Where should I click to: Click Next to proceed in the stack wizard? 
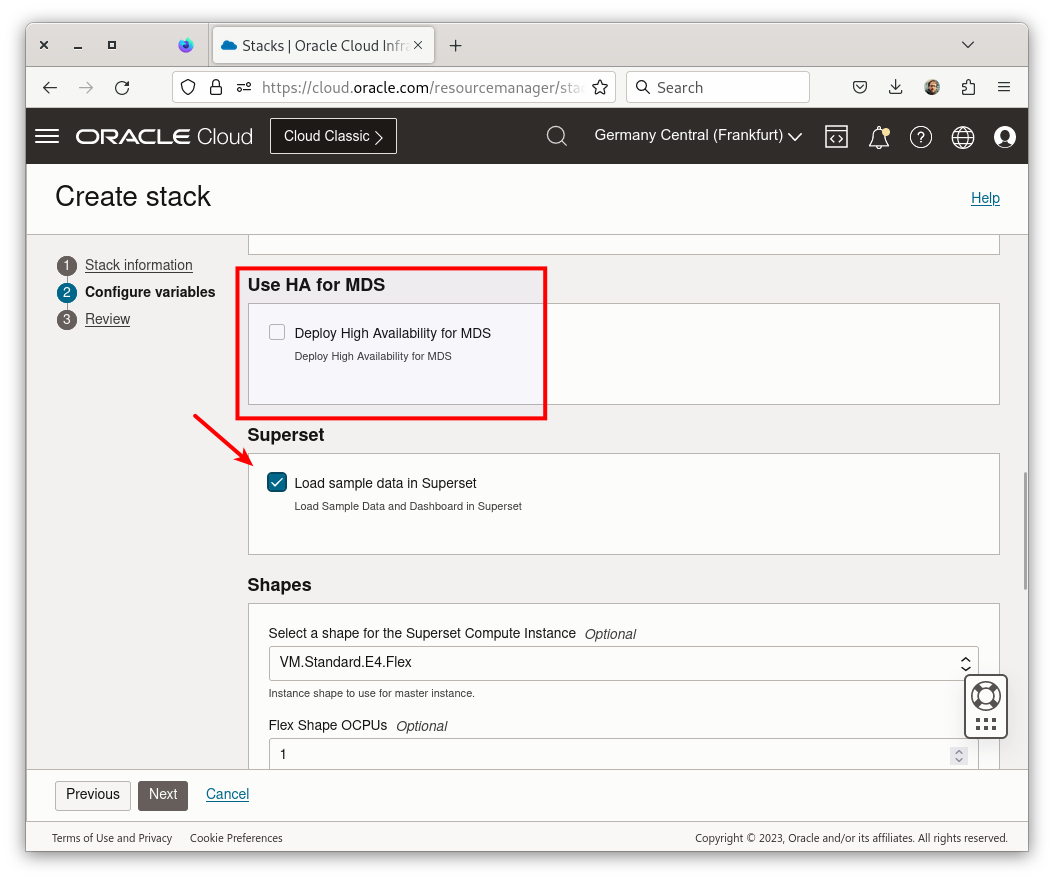[x=162, y=794]
